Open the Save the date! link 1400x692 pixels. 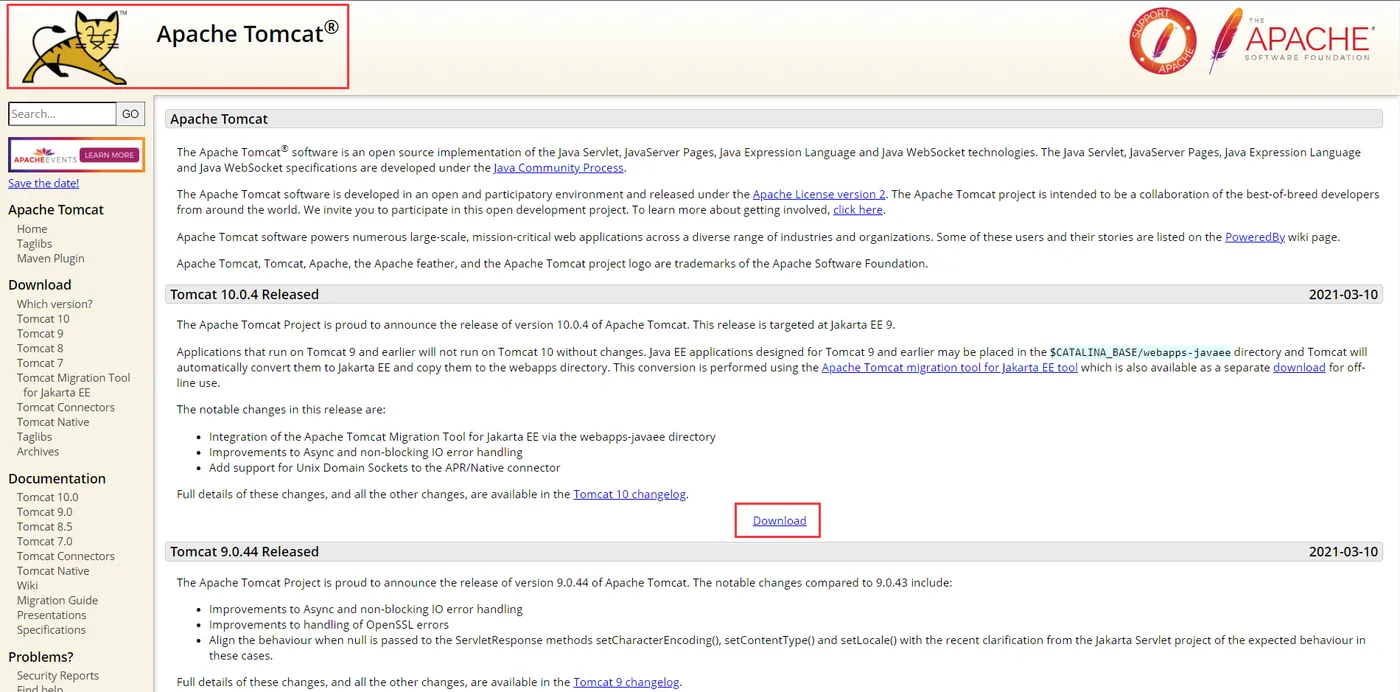(43, 183)
